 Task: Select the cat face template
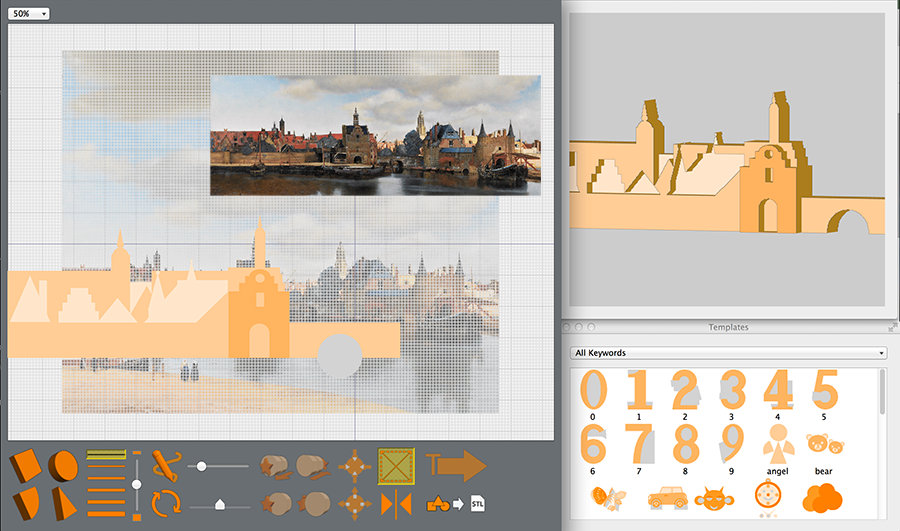click(x=714, y=499)
